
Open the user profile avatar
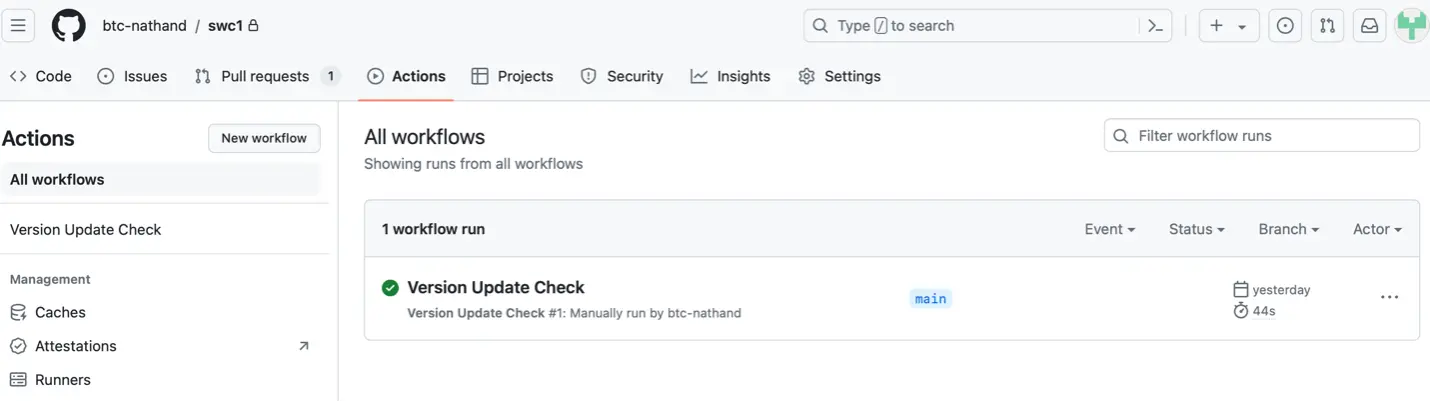(1411, 26)
